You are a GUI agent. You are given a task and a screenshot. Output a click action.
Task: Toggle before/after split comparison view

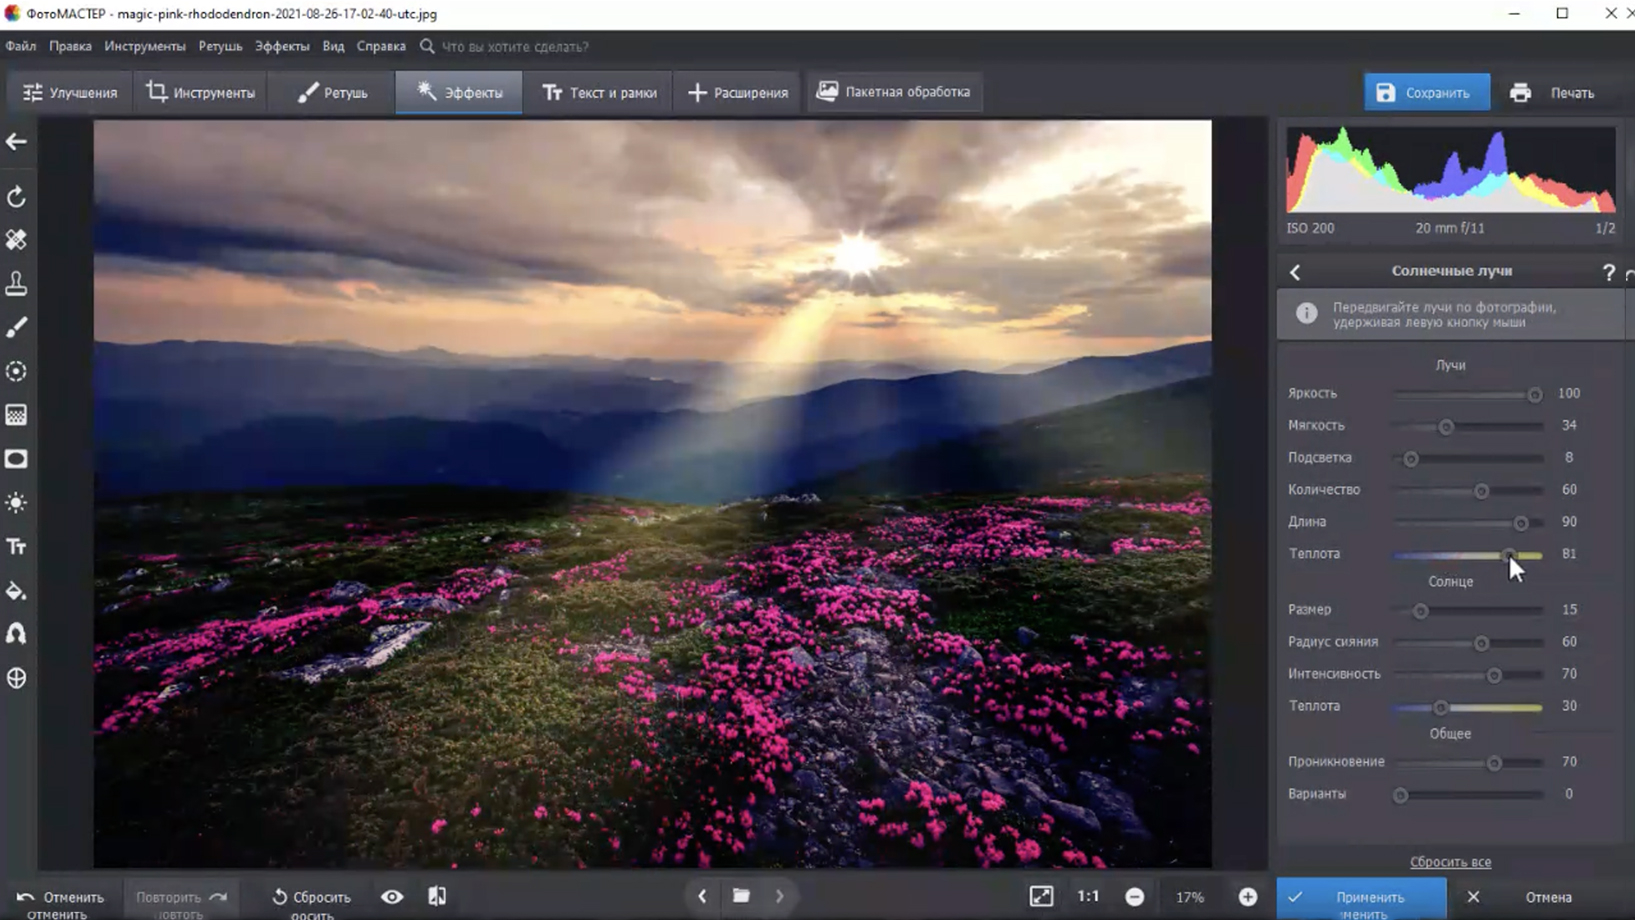tap(437, 897)
